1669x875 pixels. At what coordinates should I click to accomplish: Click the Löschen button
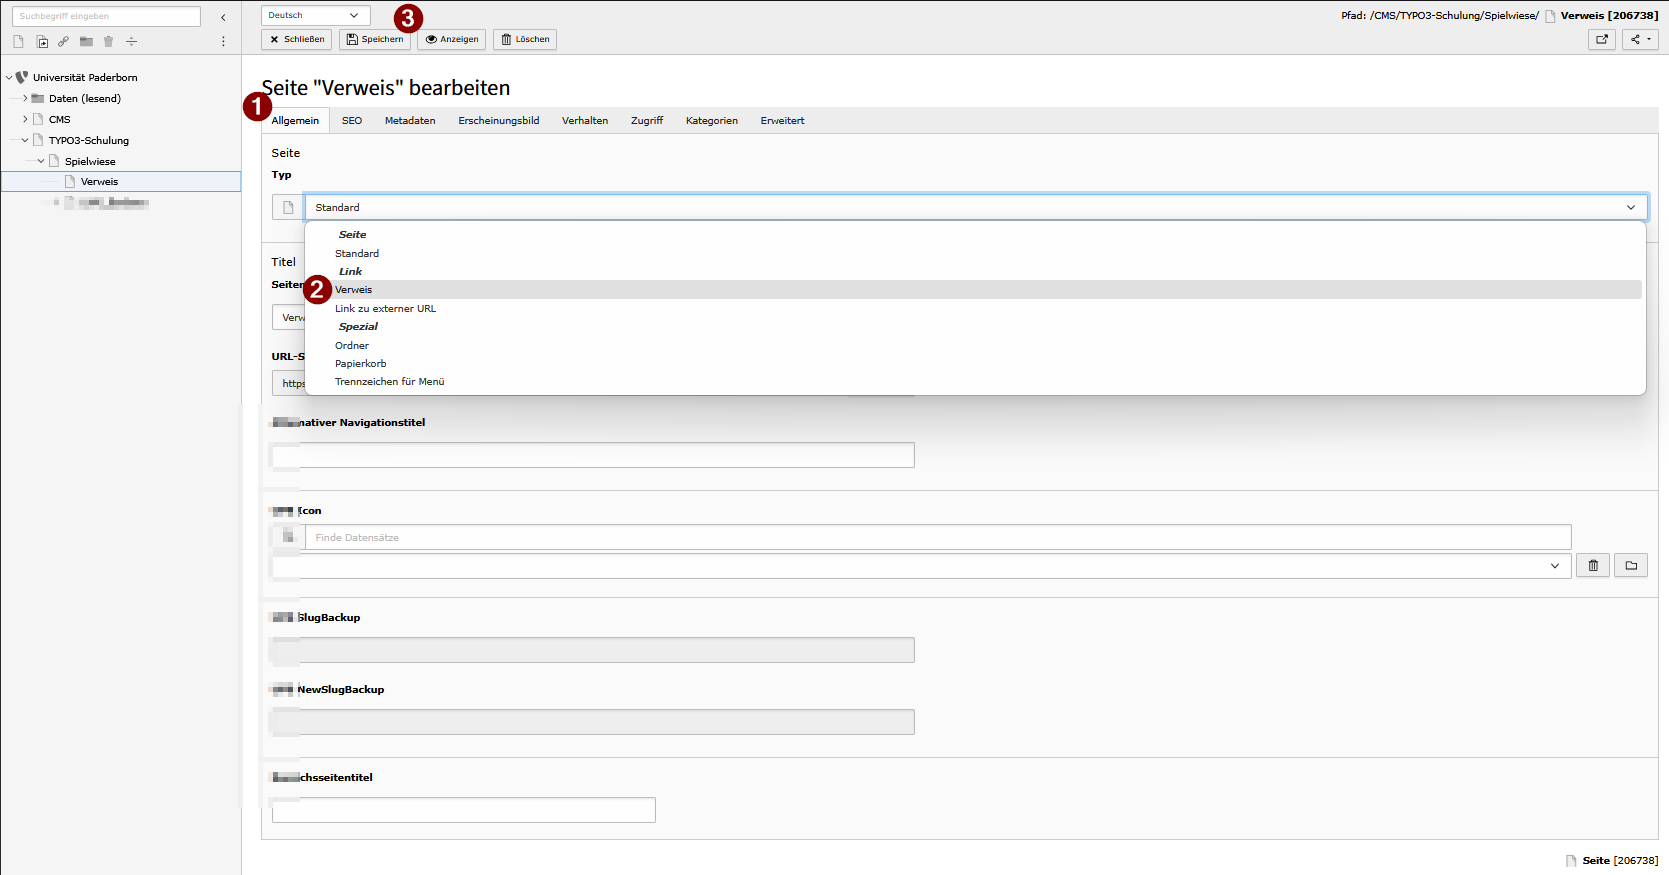click(524, 39)
